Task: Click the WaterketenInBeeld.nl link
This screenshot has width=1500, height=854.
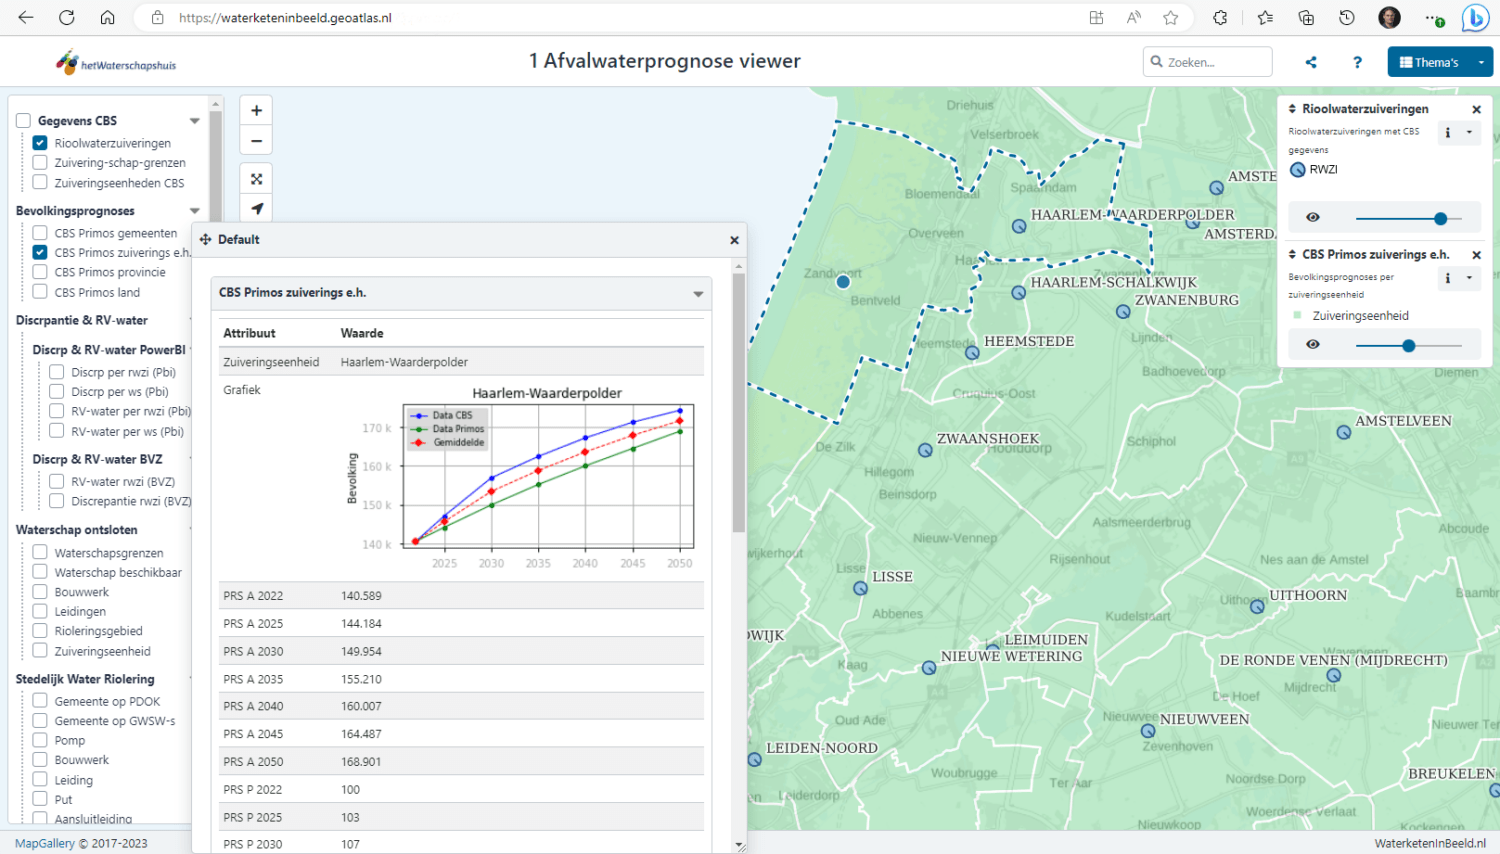Action: (x=1431, y=844)
